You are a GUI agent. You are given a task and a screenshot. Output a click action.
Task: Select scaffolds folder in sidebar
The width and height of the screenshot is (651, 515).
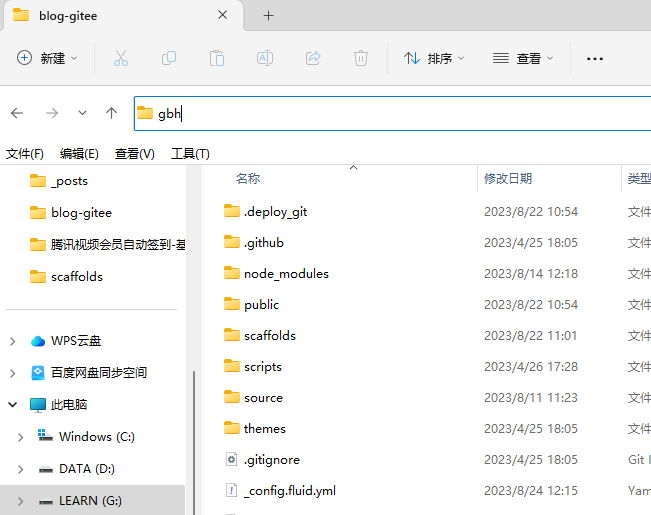click(66, 277)
